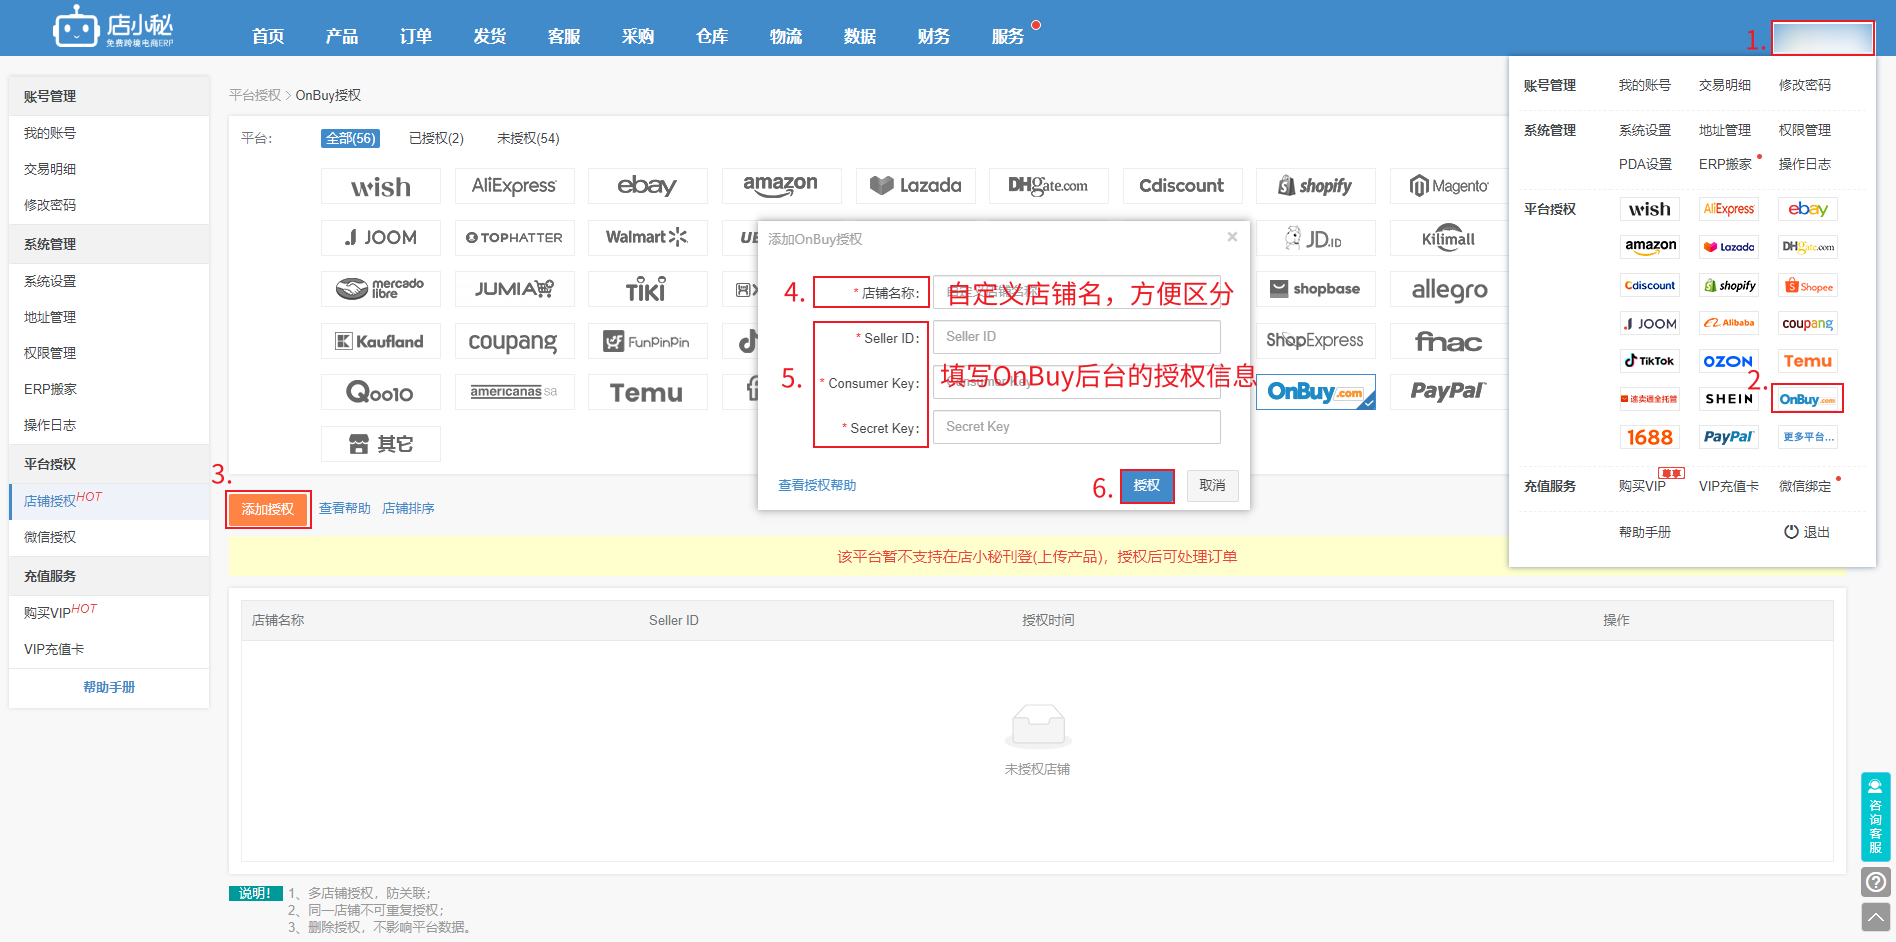
Task: Select the 其它 platform tile
Action: click(x=380, y=444)
